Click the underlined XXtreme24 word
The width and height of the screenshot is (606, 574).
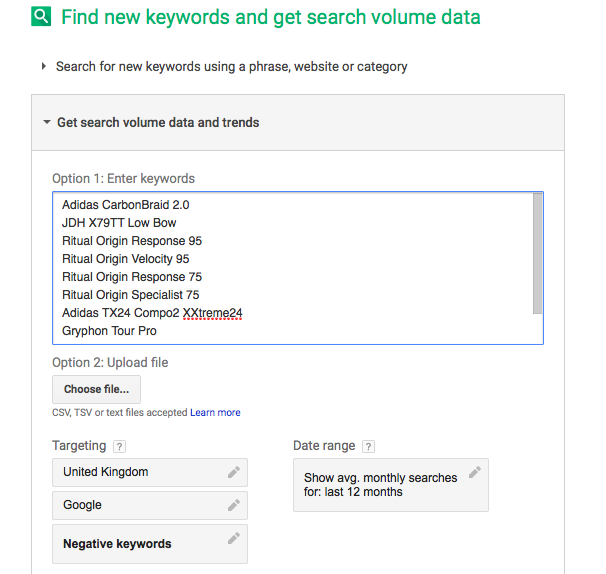coord(213,313)
